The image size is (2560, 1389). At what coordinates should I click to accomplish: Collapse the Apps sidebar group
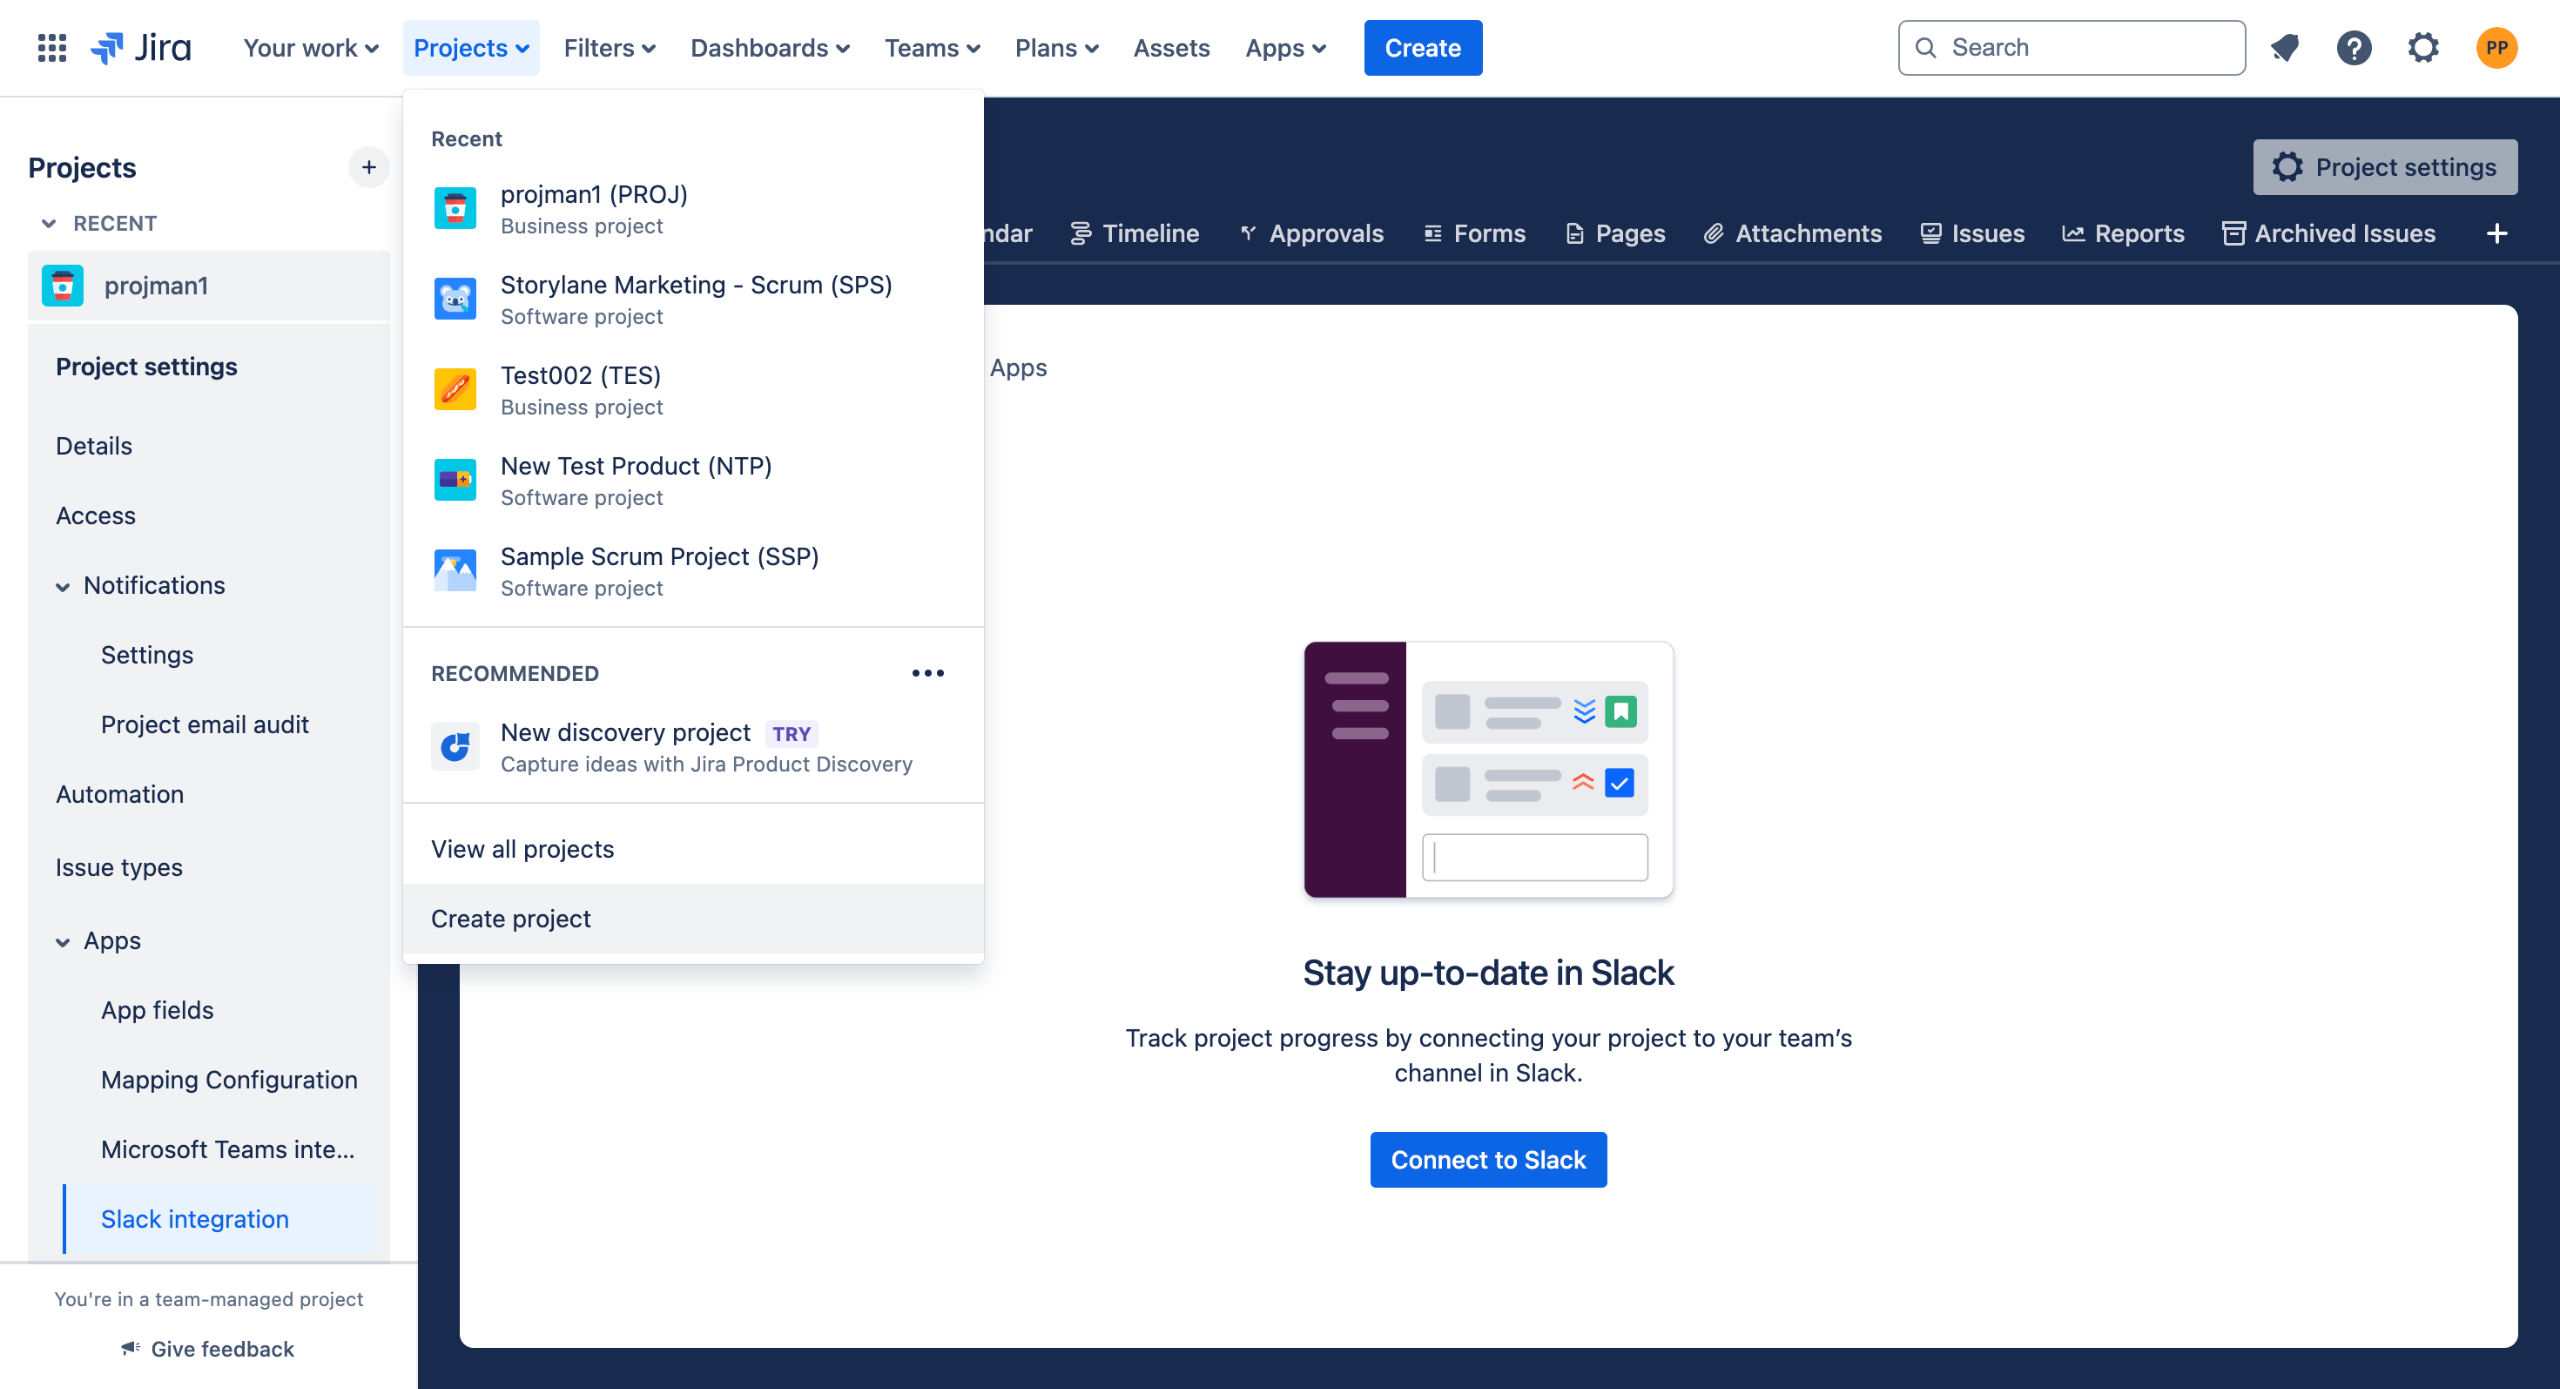tap(63, 942)
